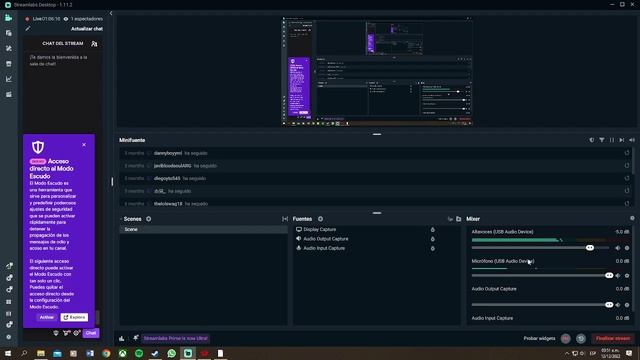Click the scene transitions icon in Scenes header
This screenshot has width=640, height=360.
[285, 219]
